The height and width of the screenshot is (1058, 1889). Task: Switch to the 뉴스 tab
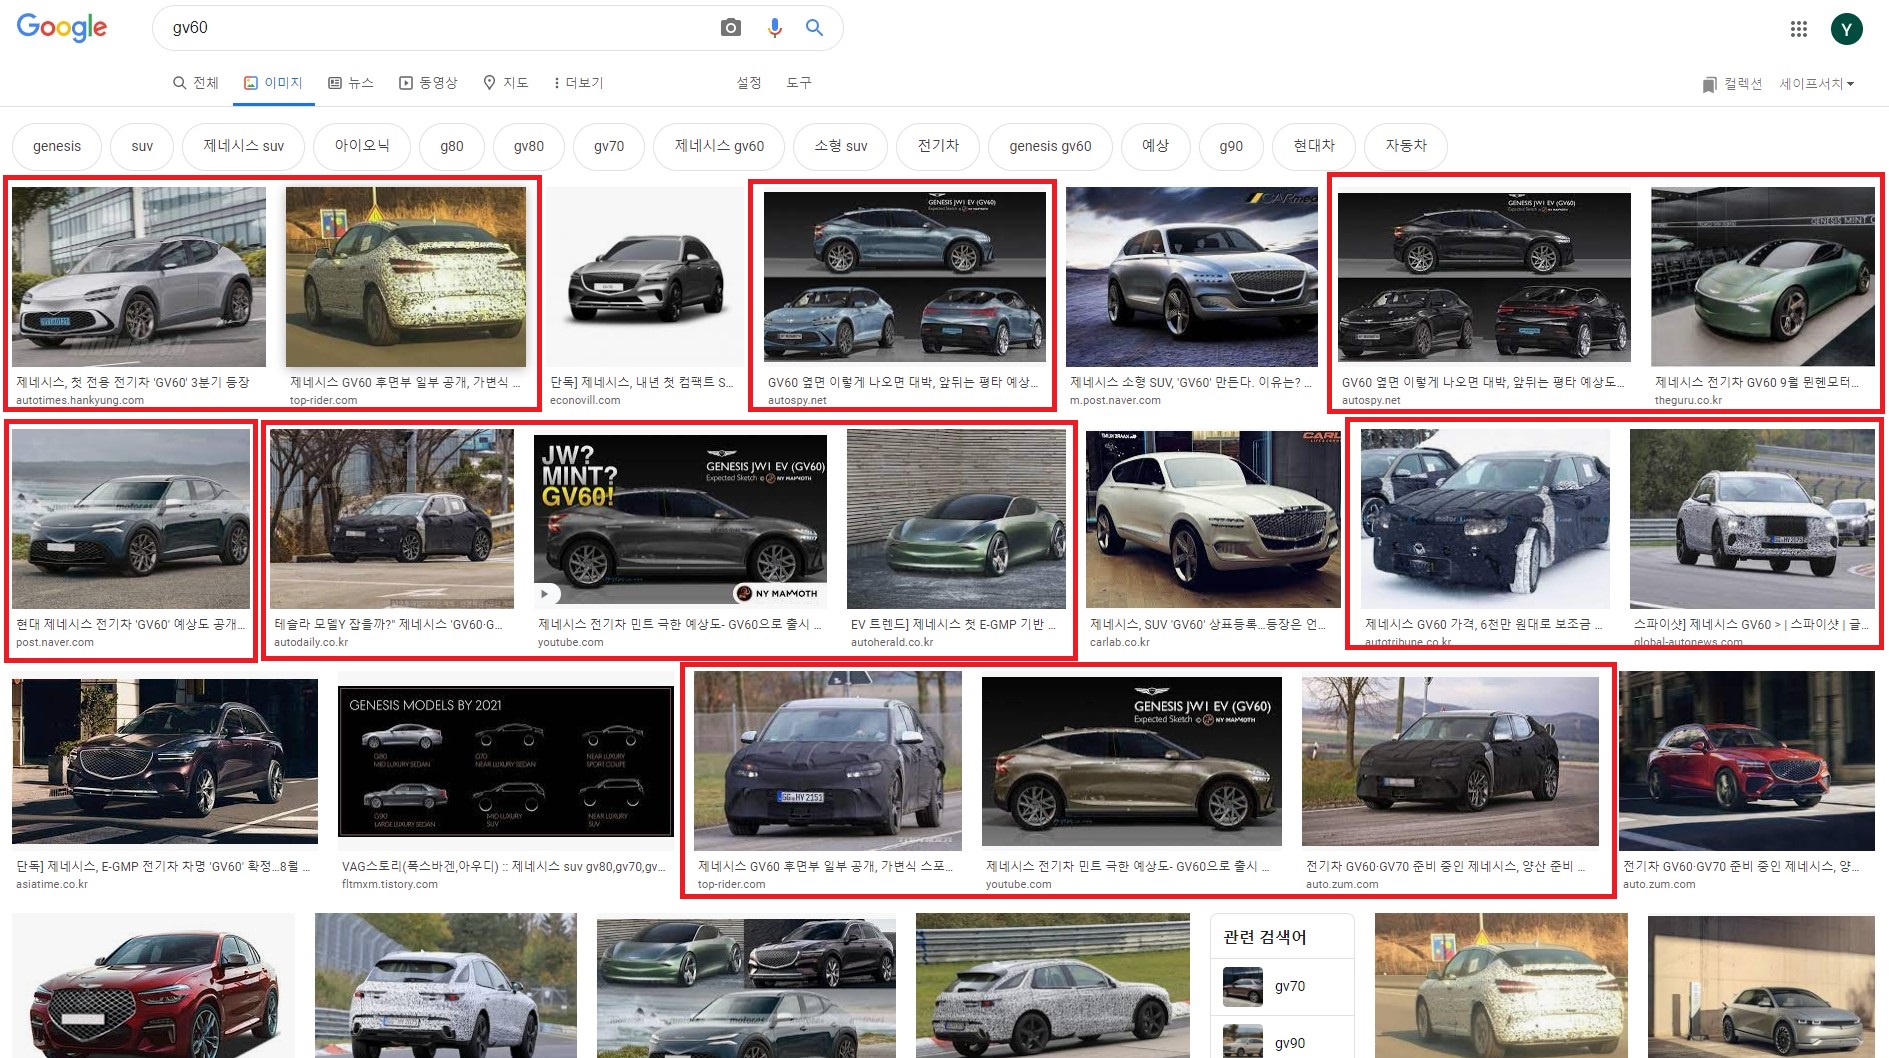pyautogui.click(x=351, y=83)
